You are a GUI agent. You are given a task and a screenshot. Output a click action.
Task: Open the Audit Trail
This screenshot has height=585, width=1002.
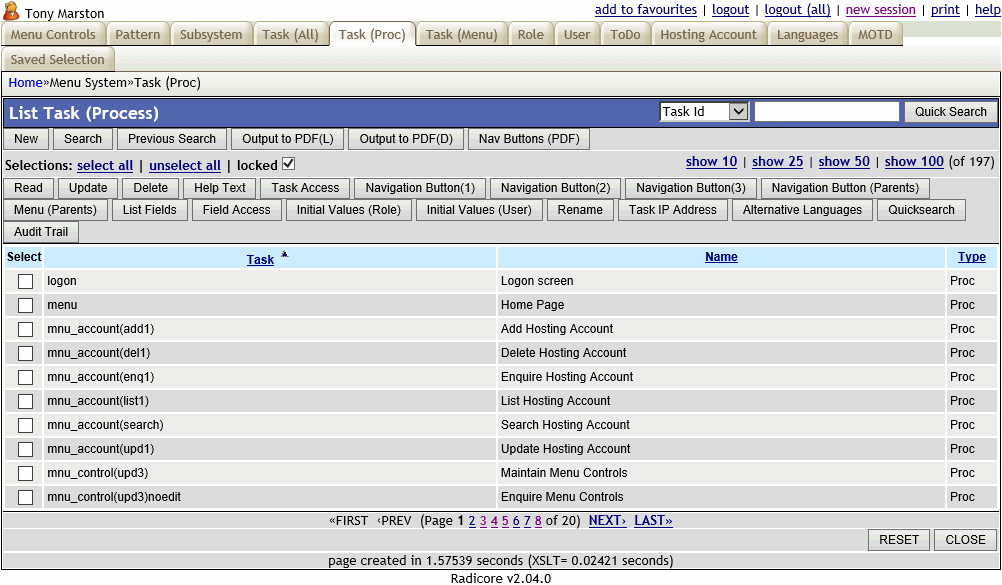point(40,231)
